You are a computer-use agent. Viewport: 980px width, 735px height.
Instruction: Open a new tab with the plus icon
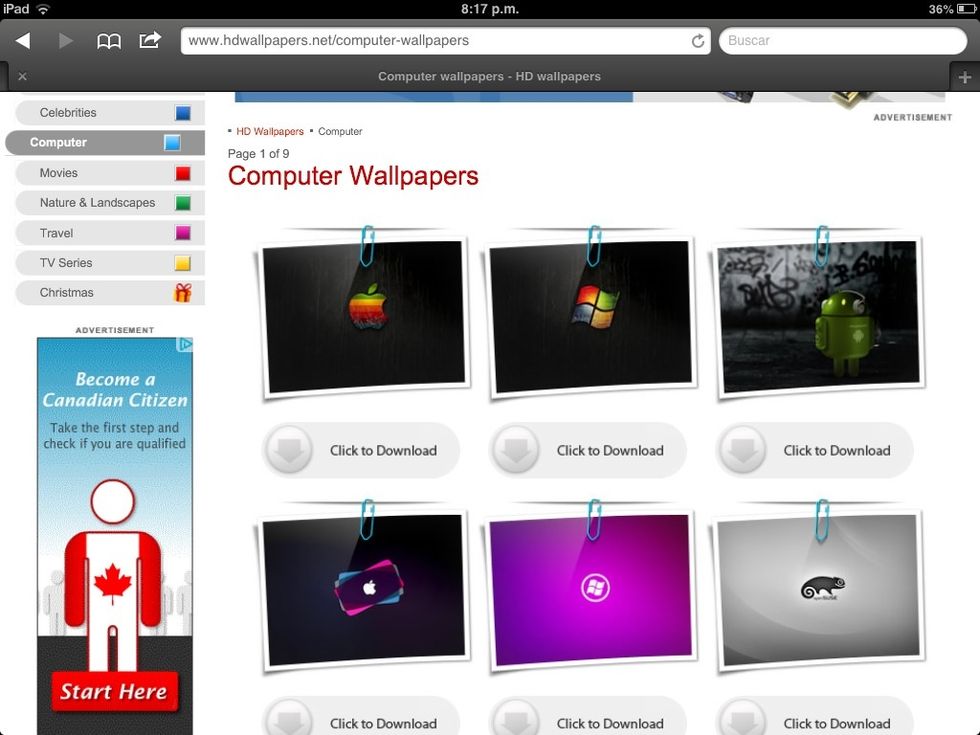pos(965,76)
